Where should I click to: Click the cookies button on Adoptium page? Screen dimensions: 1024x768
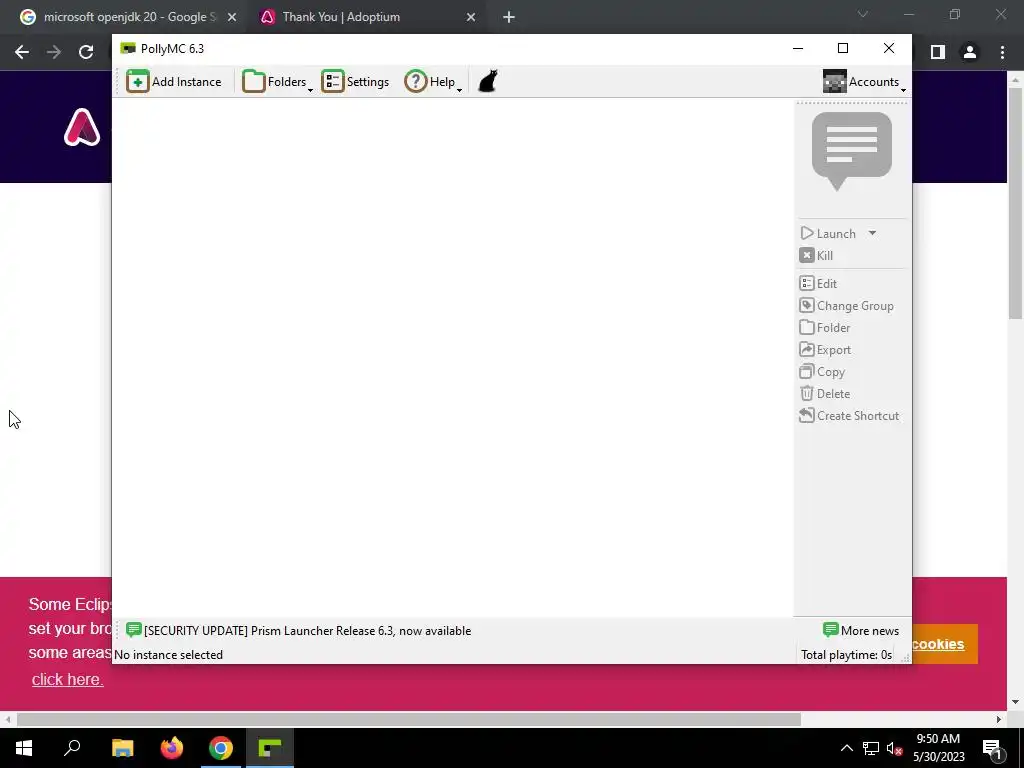tap(945, 644)
